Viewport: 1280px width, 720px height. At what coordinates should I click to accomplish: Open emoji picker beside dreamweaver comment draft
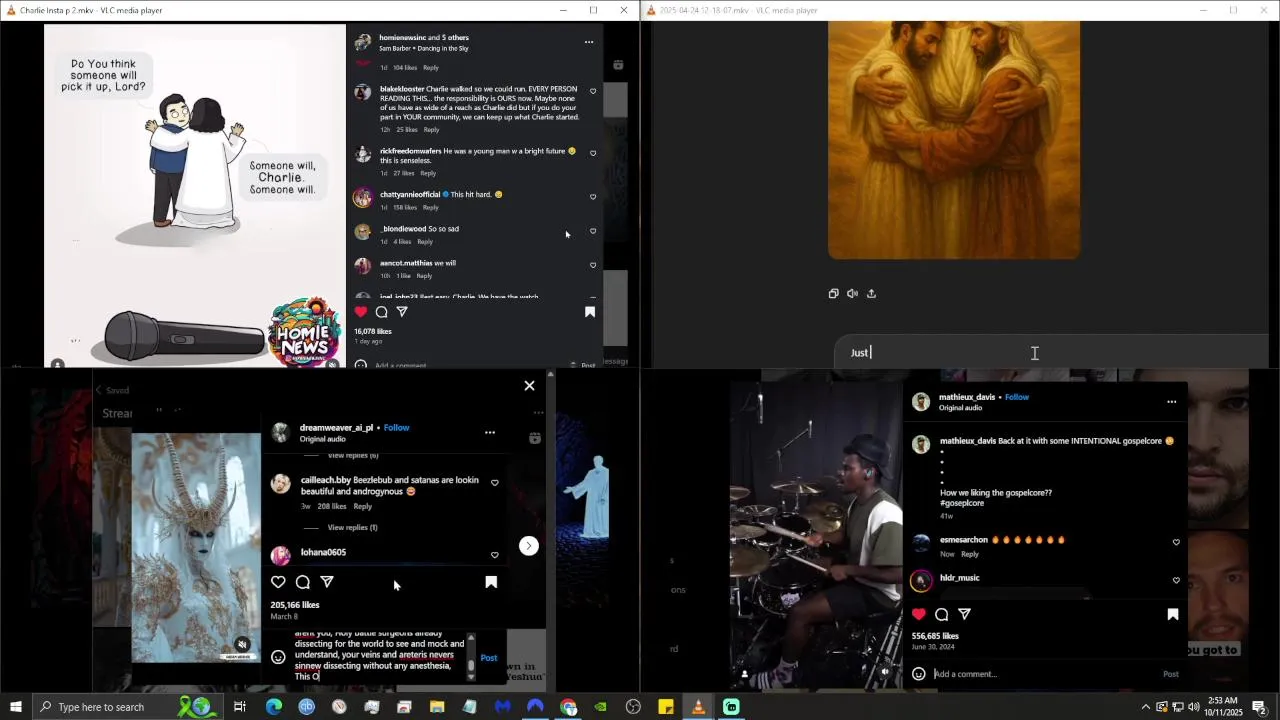click(278, 657)
